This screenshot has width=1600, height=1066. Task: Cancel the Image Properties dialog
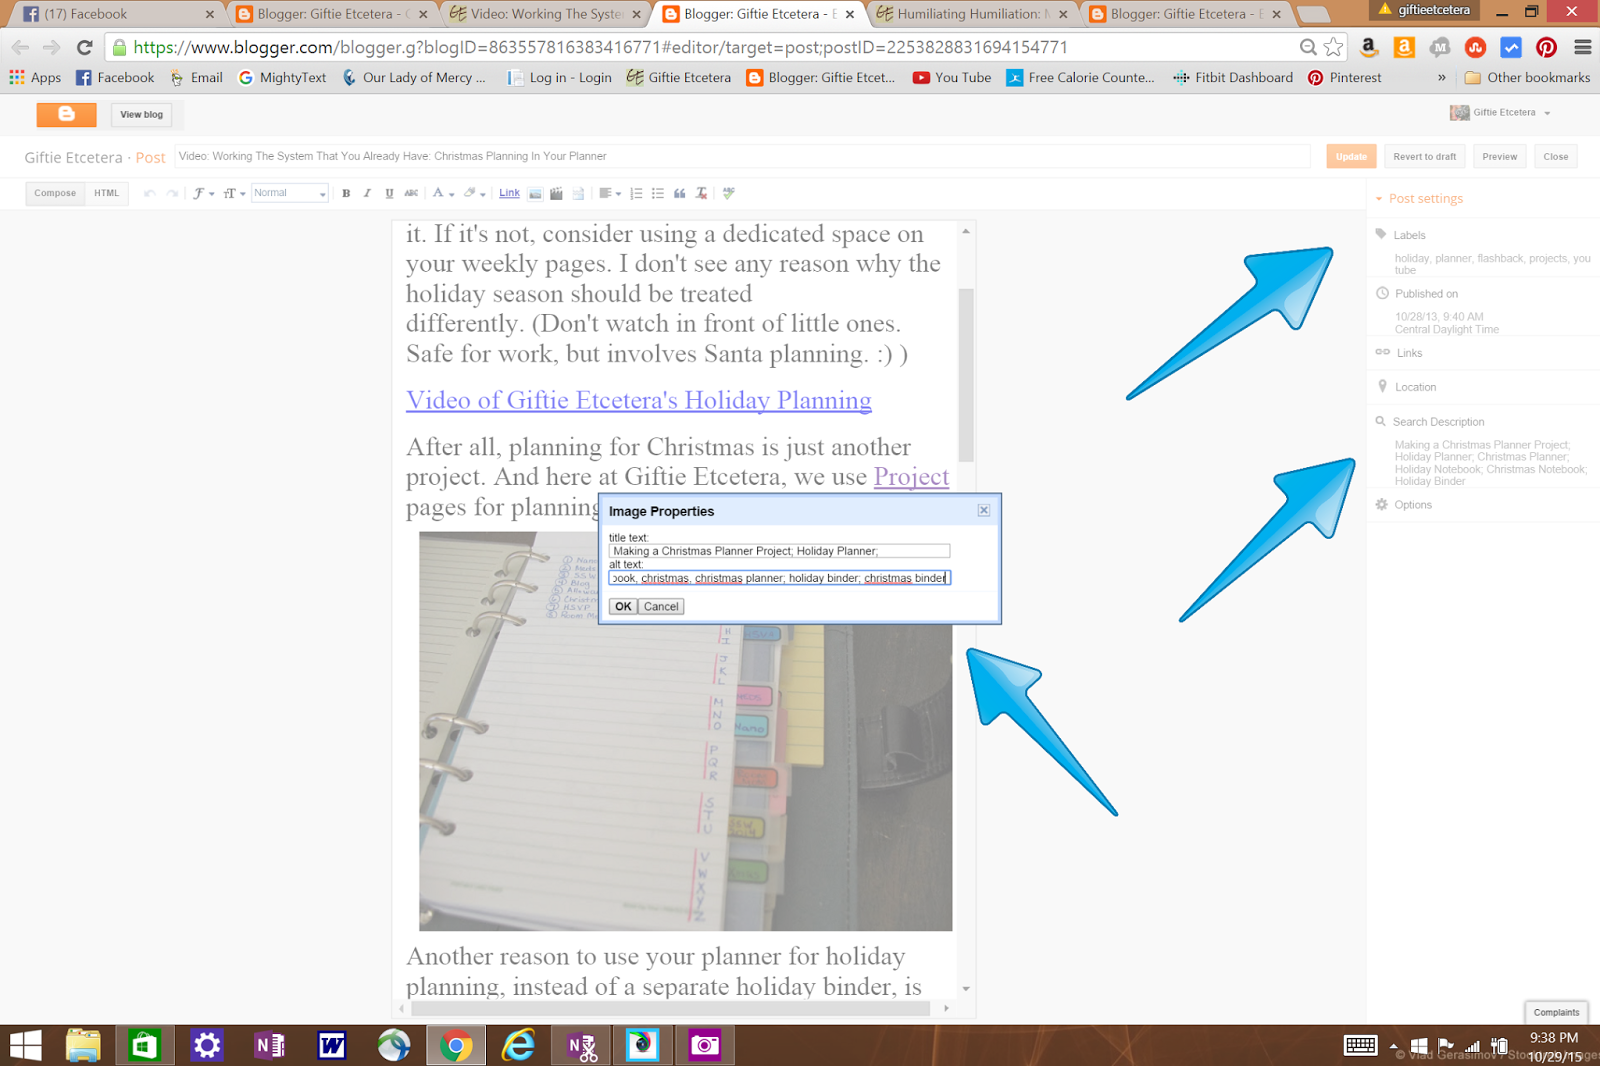tap(661, 606)
